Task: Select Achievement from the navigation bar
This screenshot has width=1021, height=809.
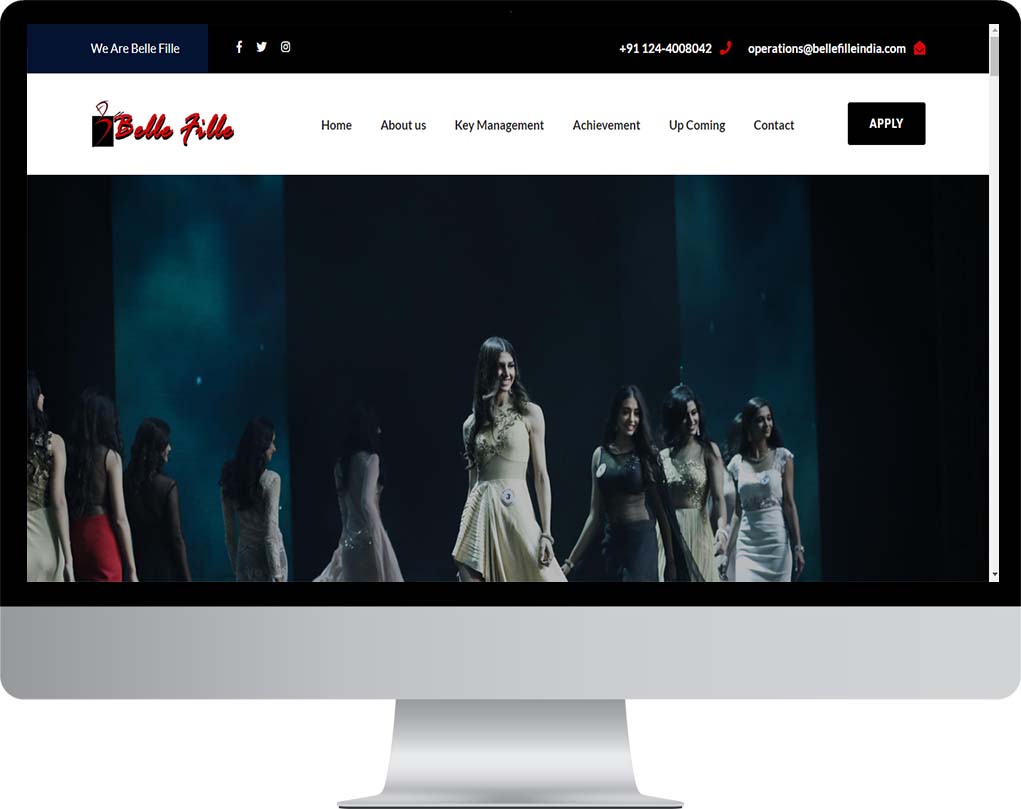Action: point(606,125)
